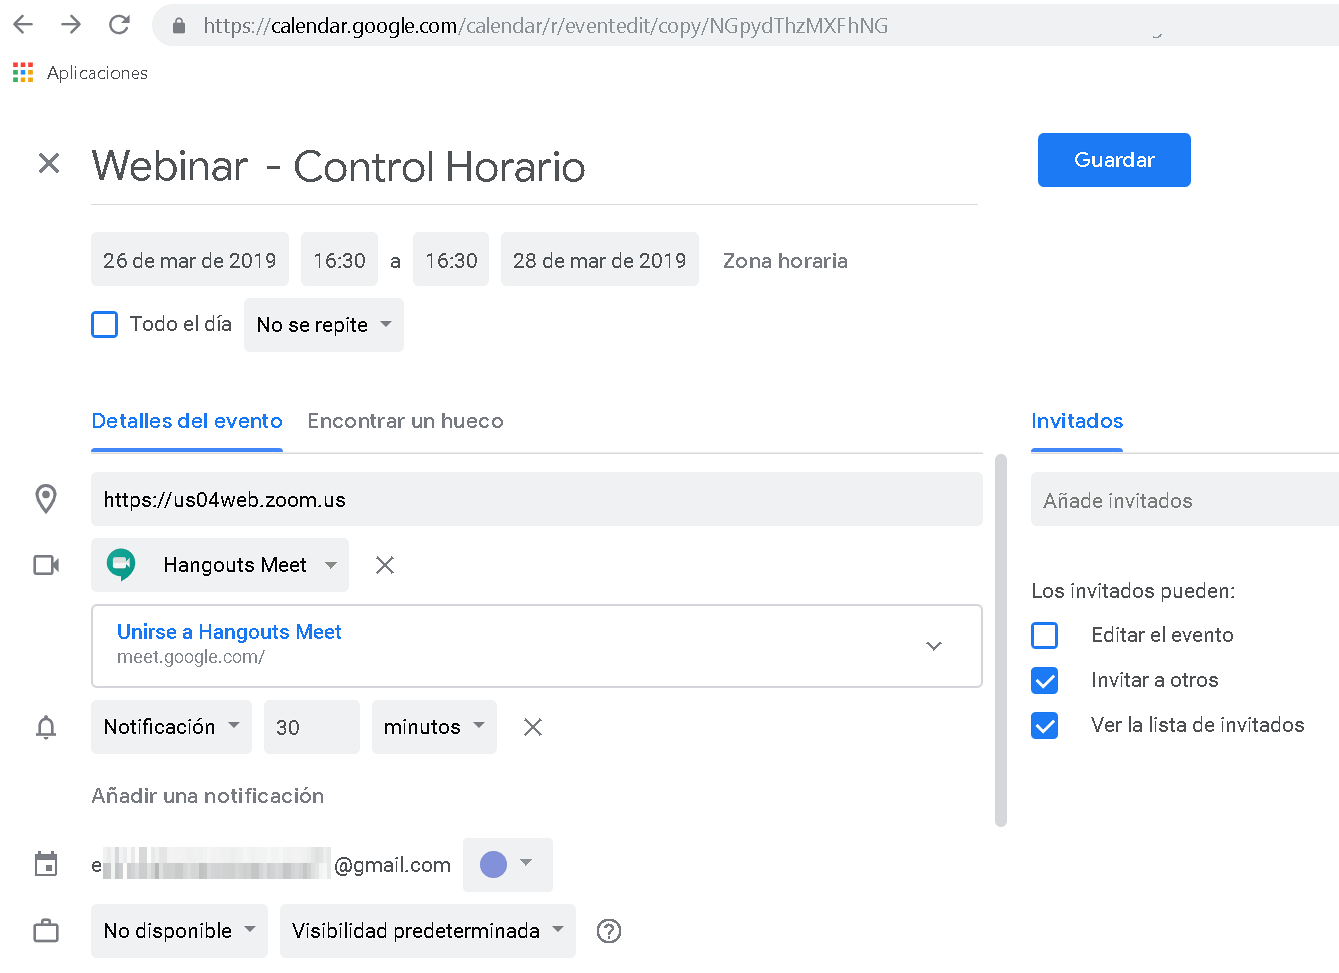Click the location pin icon

pos(46,499)
